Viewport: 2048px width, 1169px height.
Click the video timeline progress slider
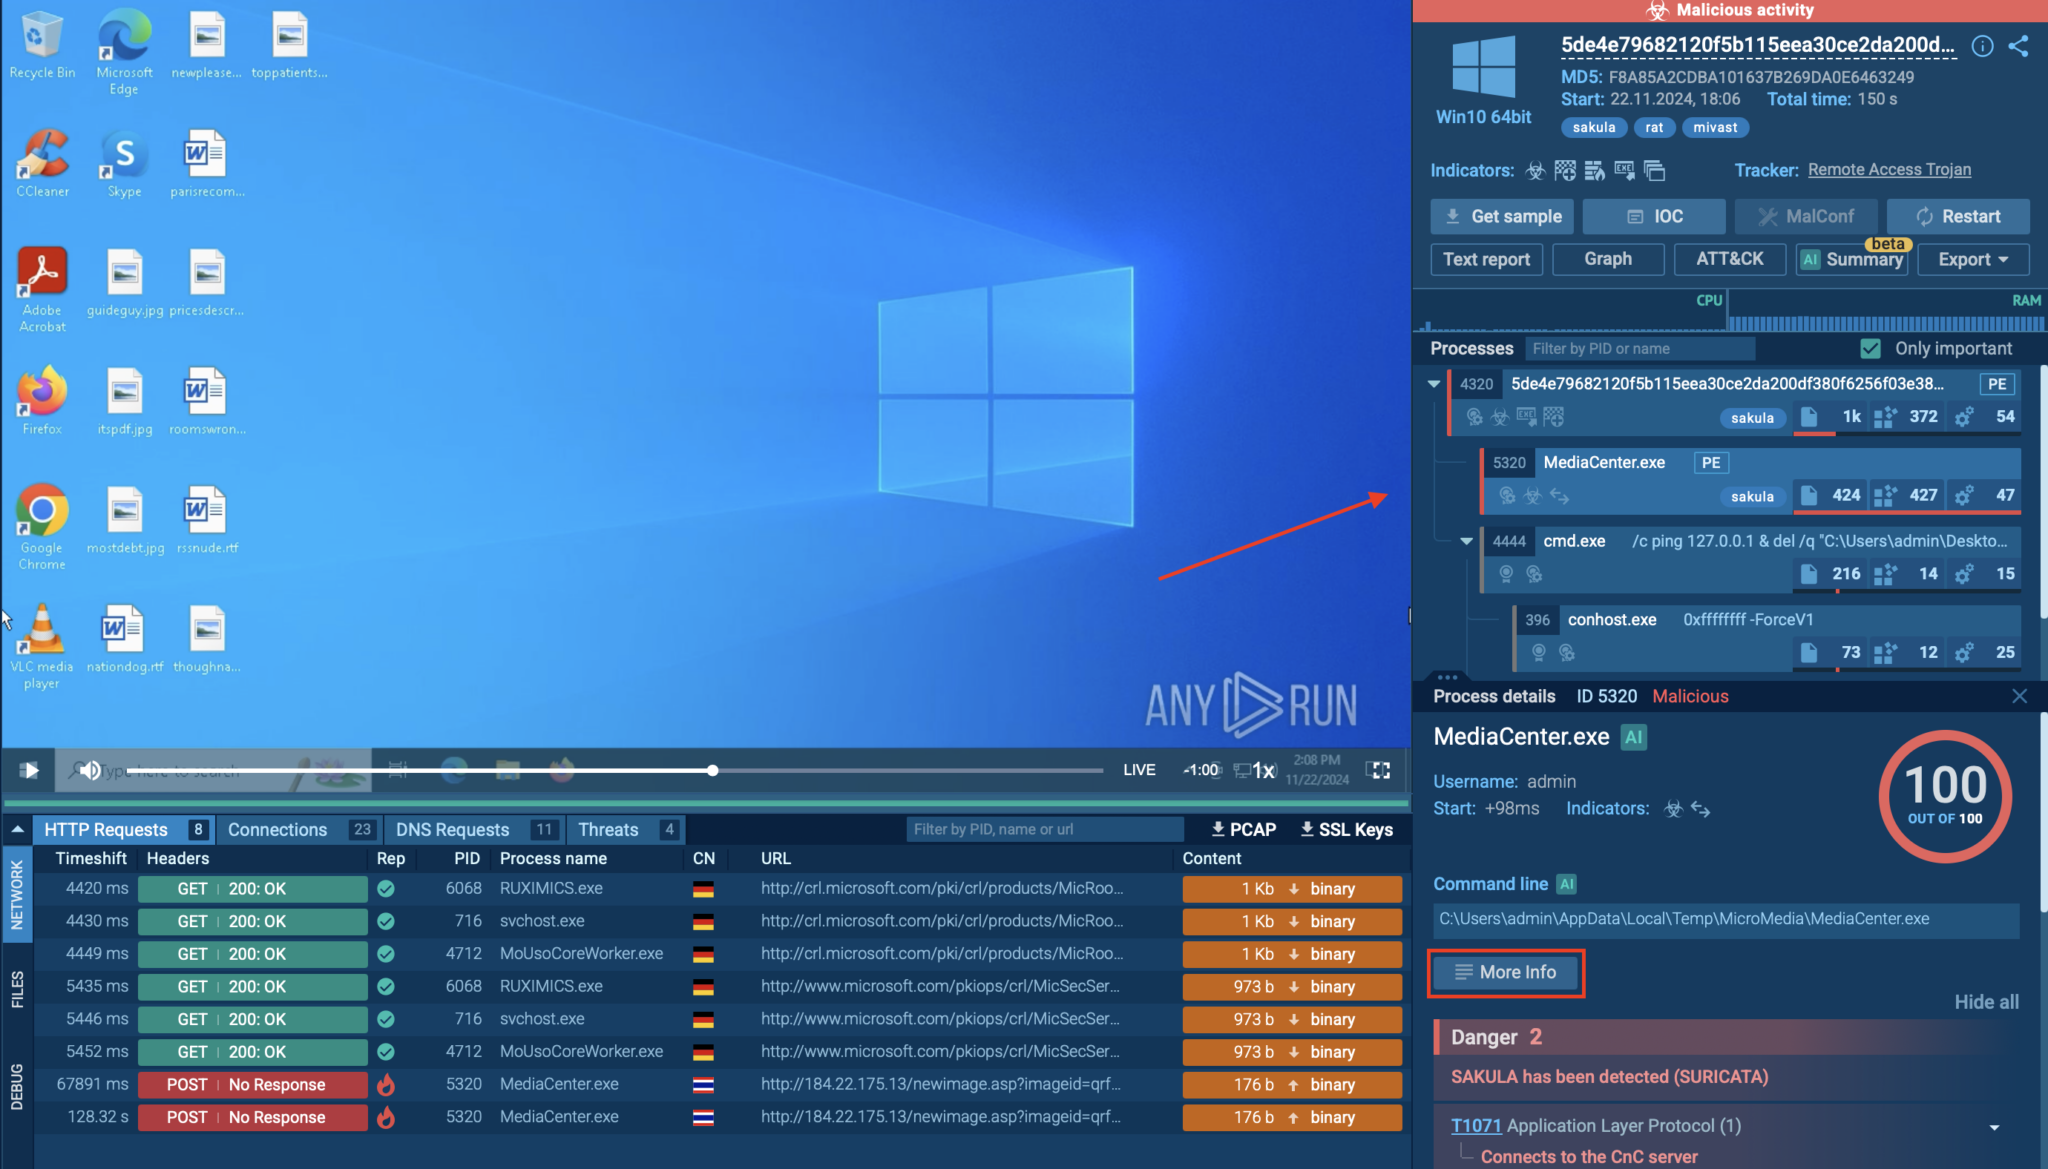click(712, 770)
